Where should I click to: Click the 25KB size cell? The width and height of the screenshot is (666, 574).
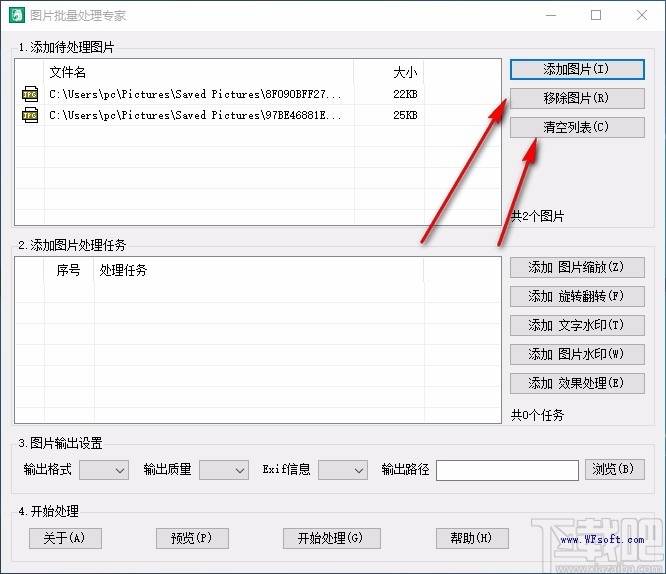coord(405,115)
